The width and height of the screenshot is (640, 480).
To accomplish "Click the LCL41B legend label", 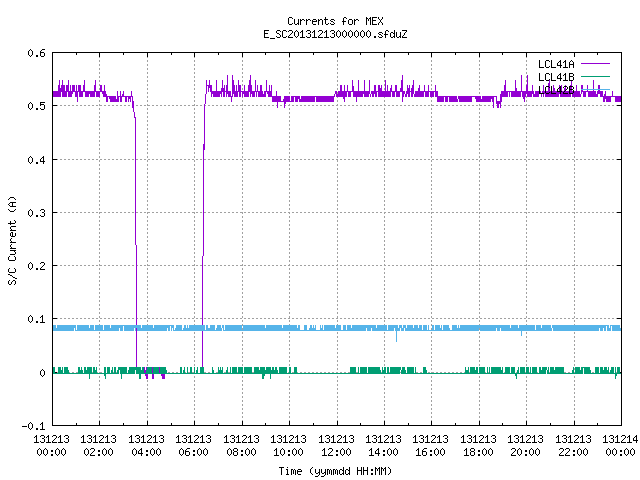I will click(556, 77).
